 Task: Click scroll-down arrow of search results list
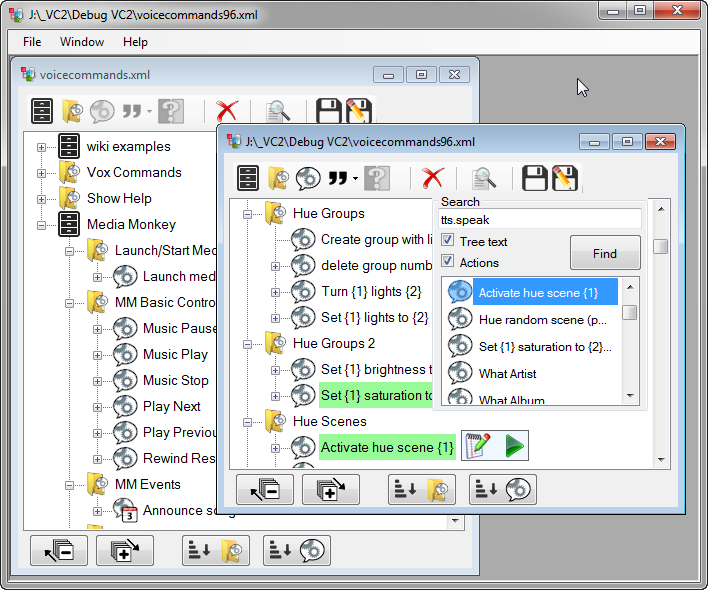pos(630,395)
